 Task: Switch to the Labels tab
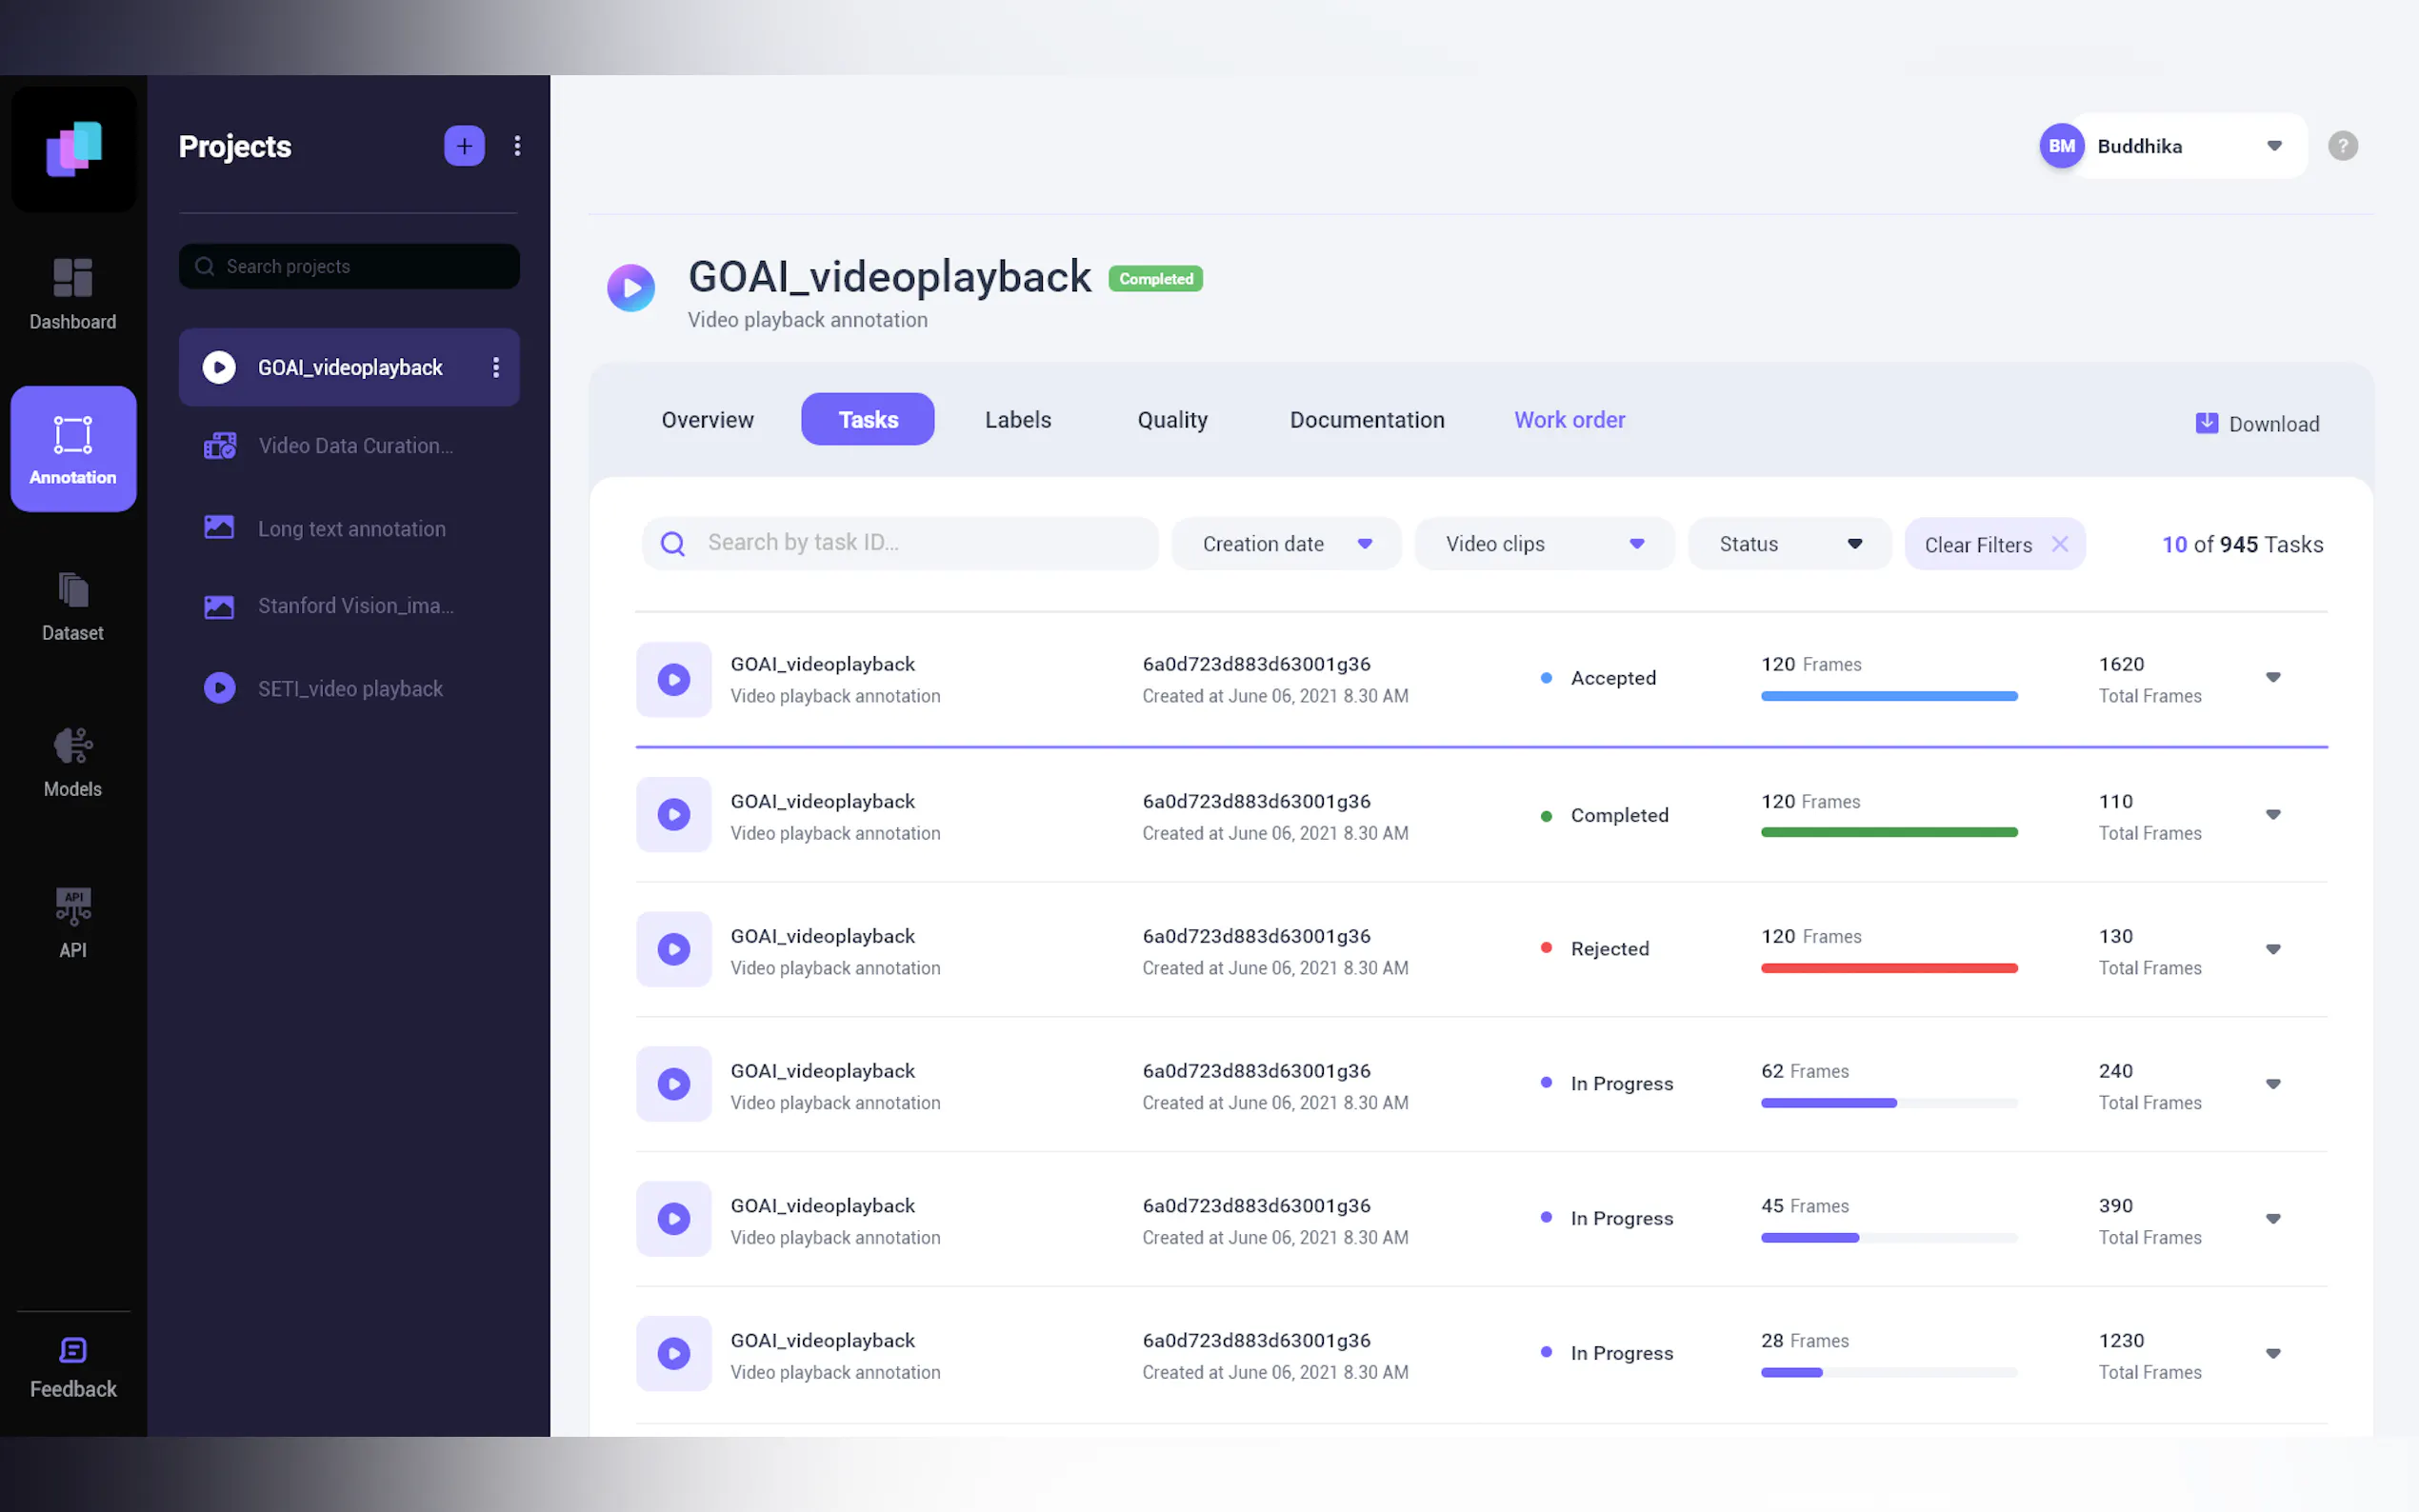(x=1017, y=420)
